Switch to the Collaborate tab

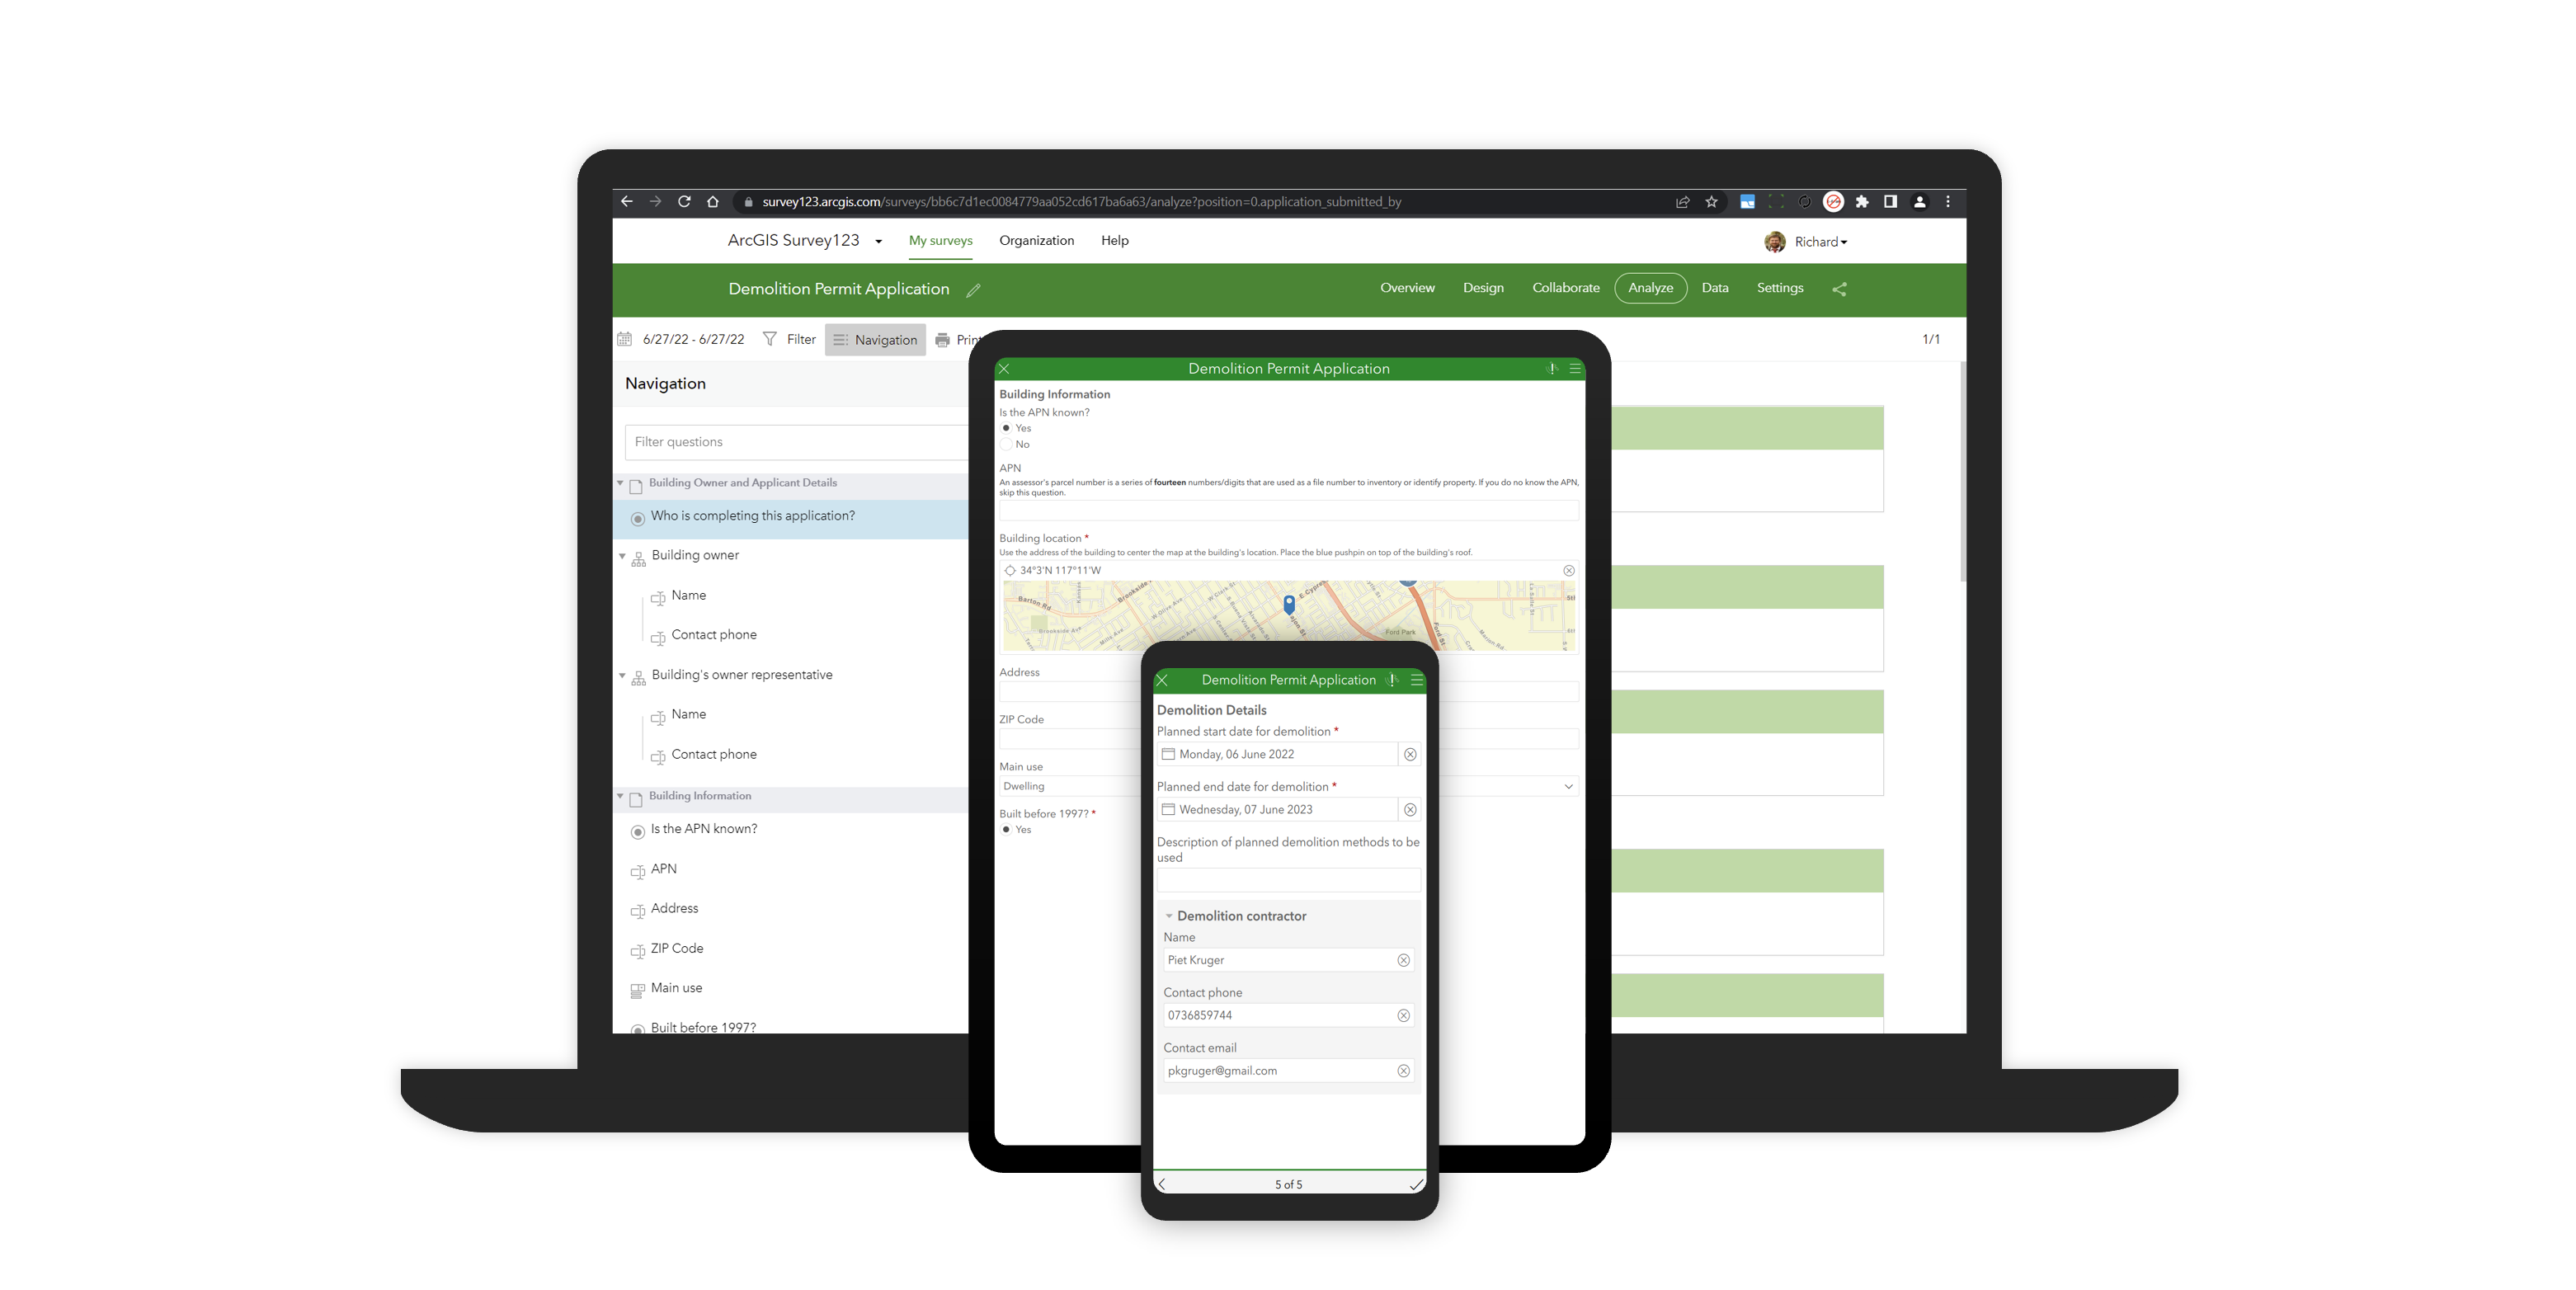[x=1565, y=288]
